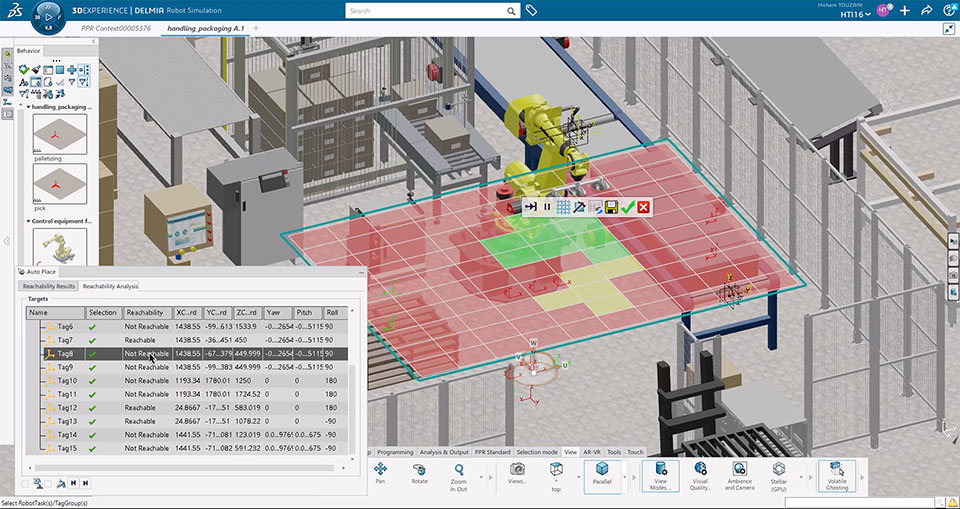Click the help question mark icon
The width and height of the screenshot is (960, 509).
948,10
